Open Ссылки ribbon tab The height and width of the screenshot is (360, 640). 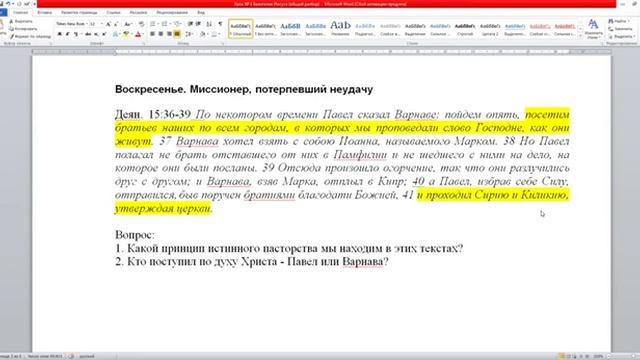click(x=113, y=13)
